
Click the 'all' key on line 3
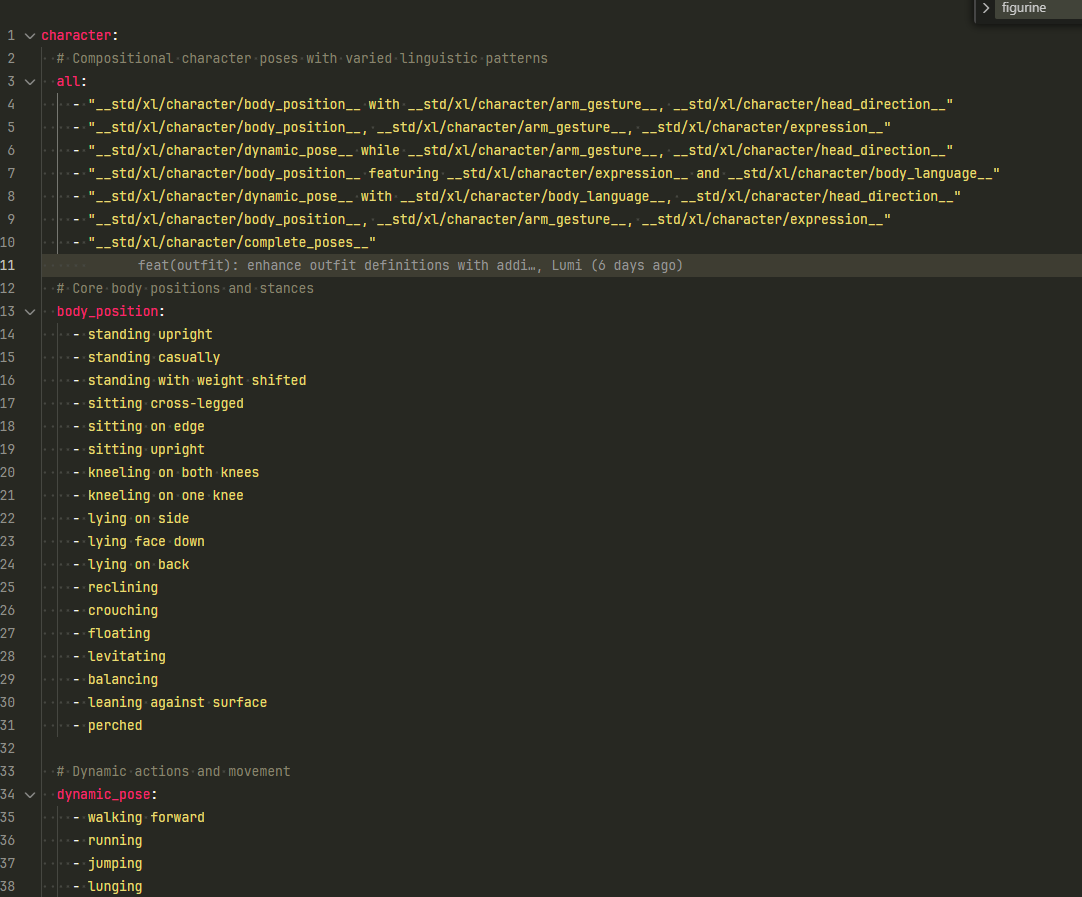(x=68, y=81)
